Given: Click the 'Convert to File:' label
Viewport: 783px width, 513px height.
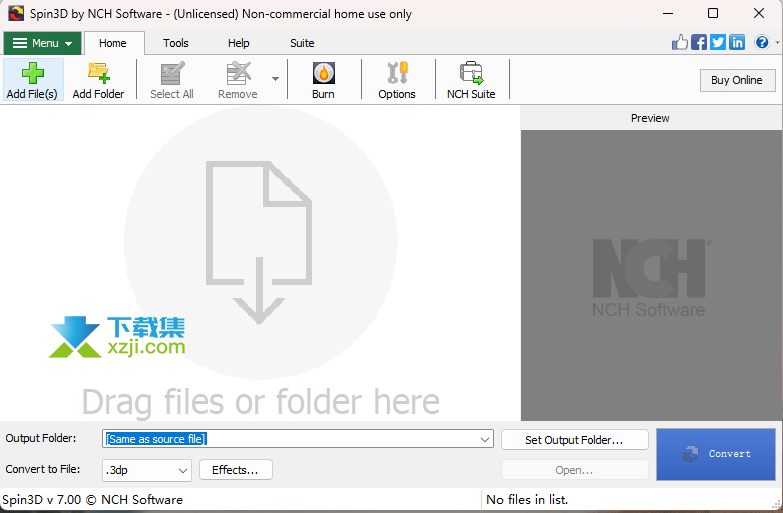Looking at the screenshot, I should click(43, 469).
